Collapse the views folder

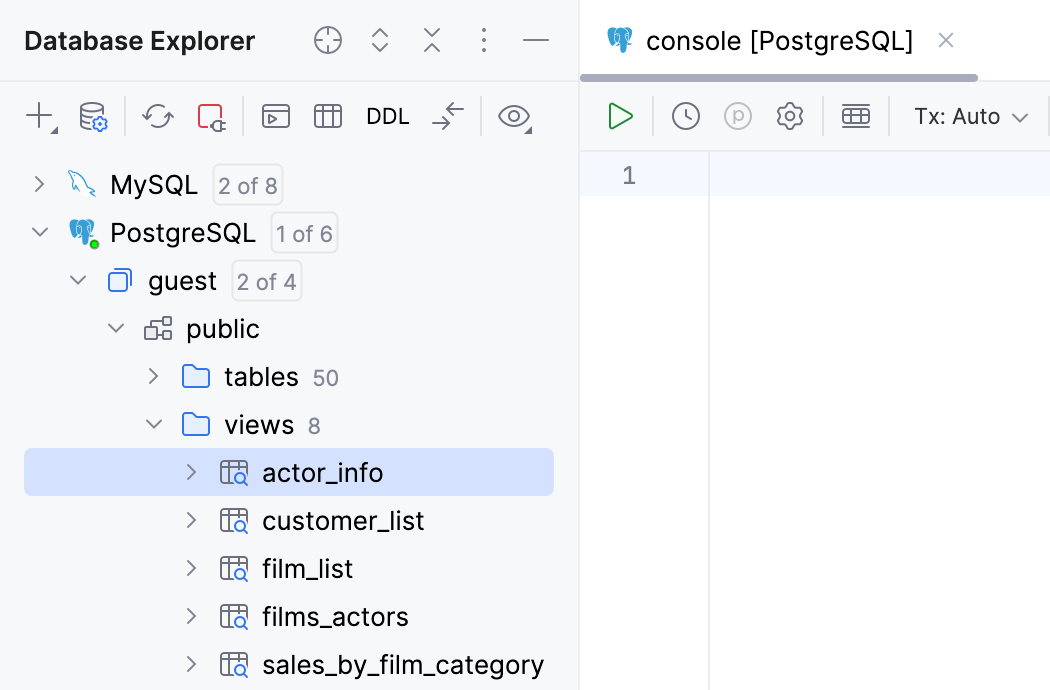[154, 424]
